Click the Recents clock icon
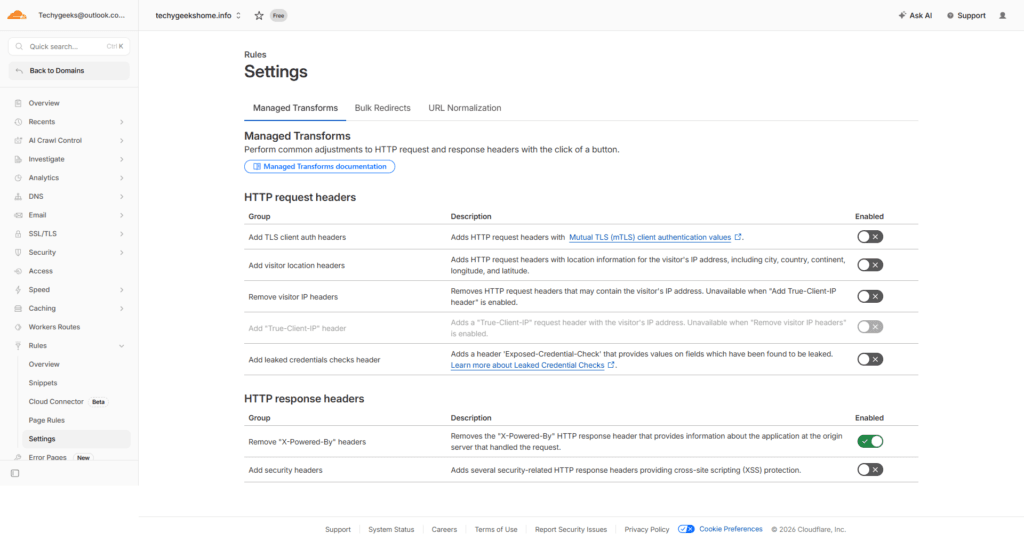 [18, 122]
